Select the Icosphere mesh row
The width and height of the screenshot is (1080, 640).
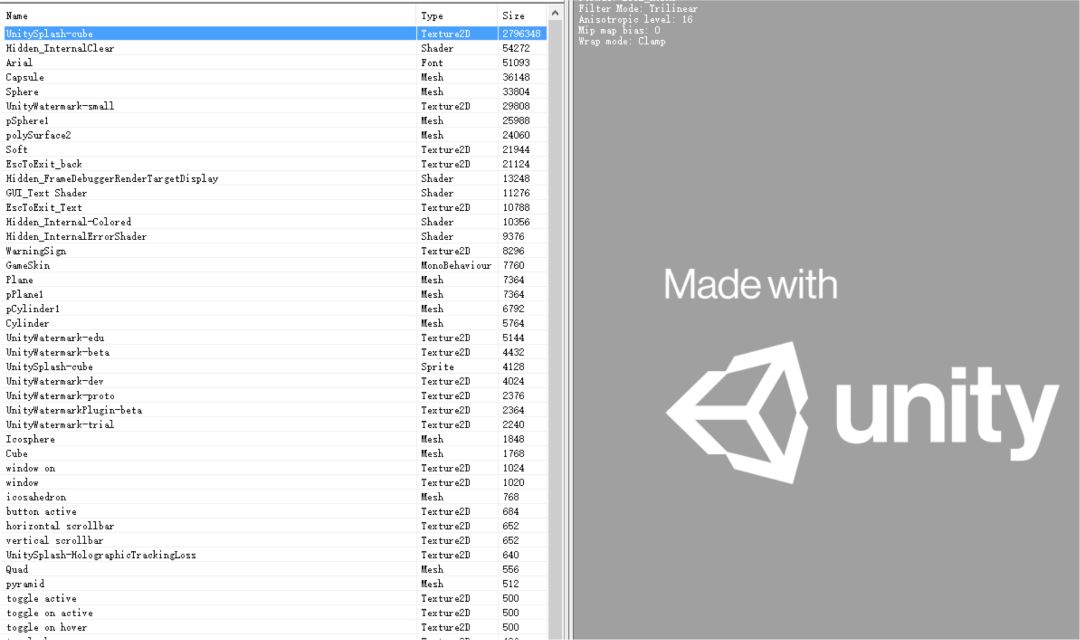tap(276, 439)
